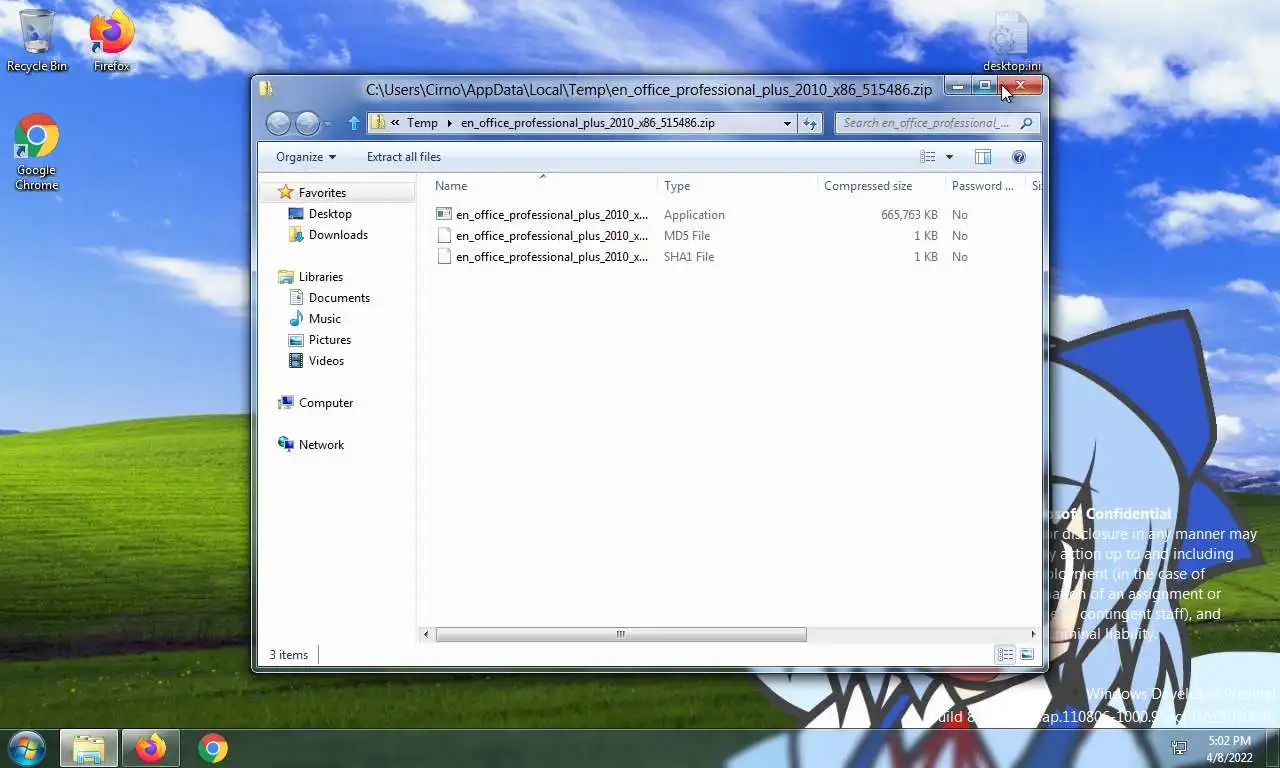
Task: Click File Explorer in the taskbar
Action: [x=89, y=748]
